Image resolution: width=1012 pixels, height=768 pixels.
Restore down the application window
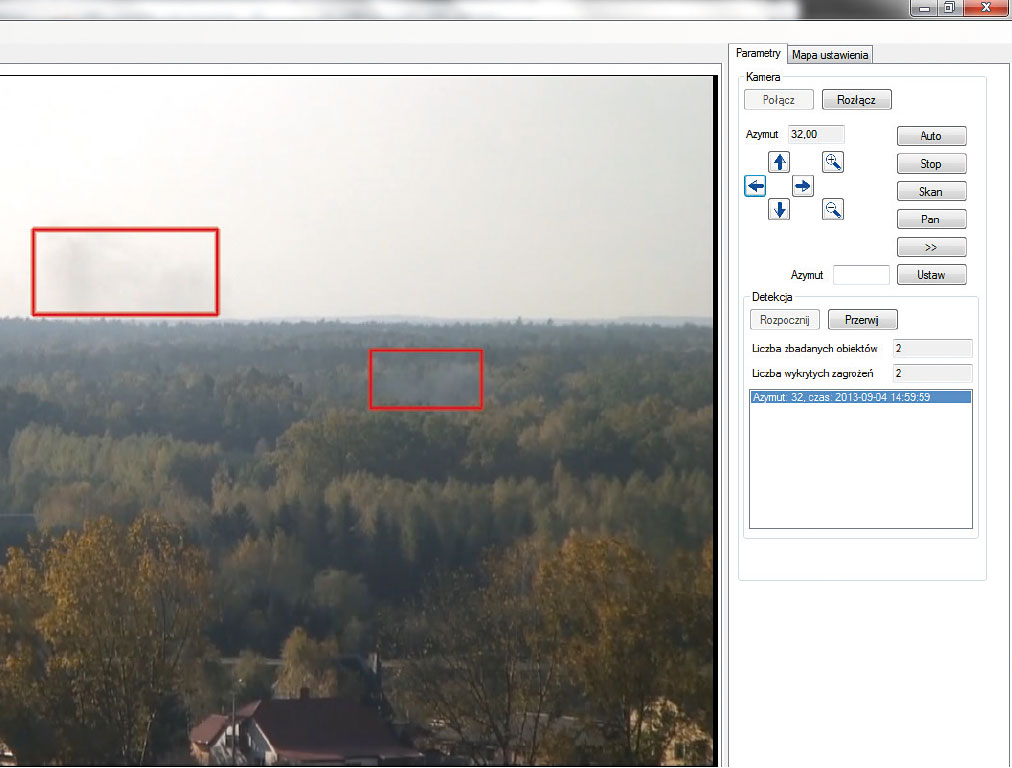(950, 8)
